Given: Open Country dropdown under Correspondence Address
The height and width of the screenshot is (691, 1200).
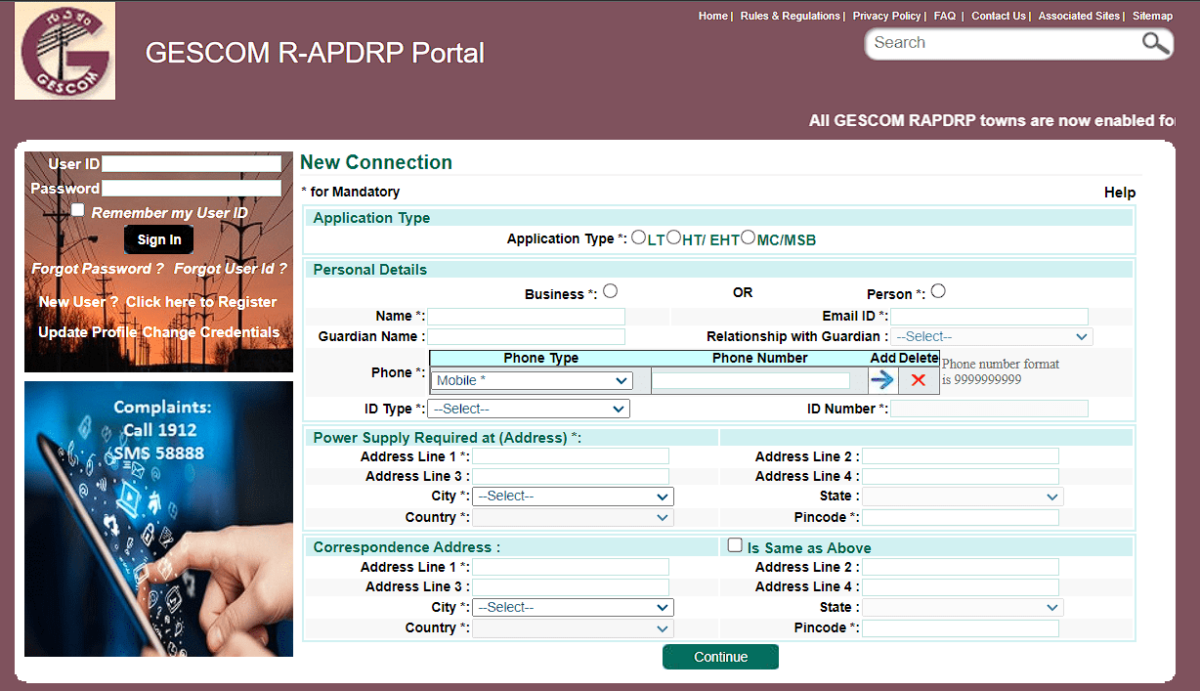Looking at the screenshot, I should pos(573,628).
